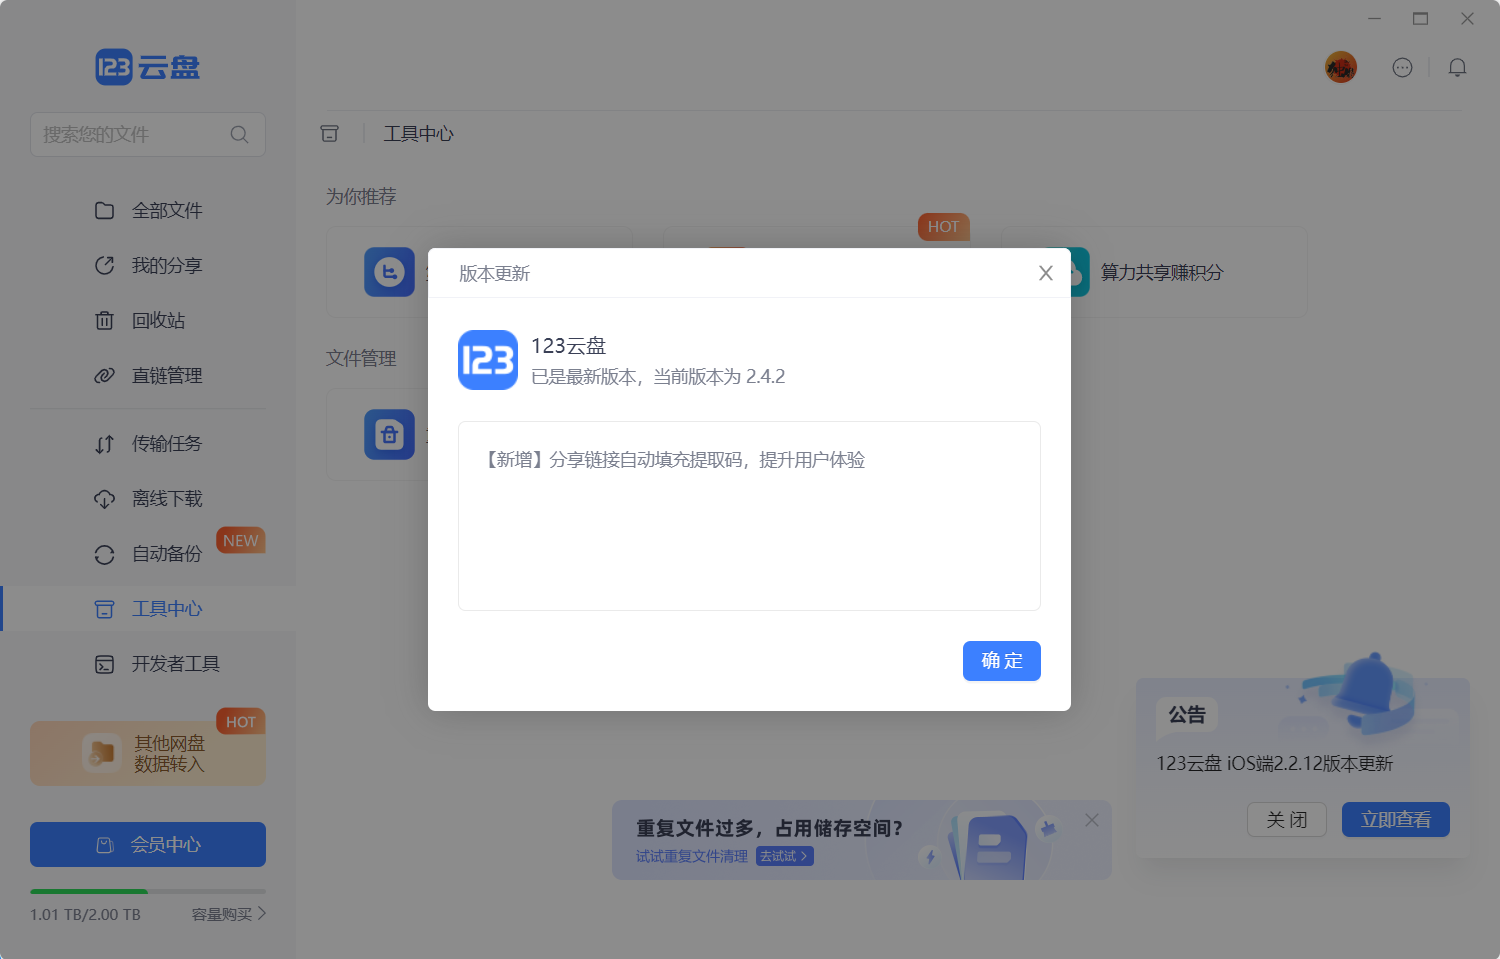Click the 123 app icon in the dialog

coord(488,360)
